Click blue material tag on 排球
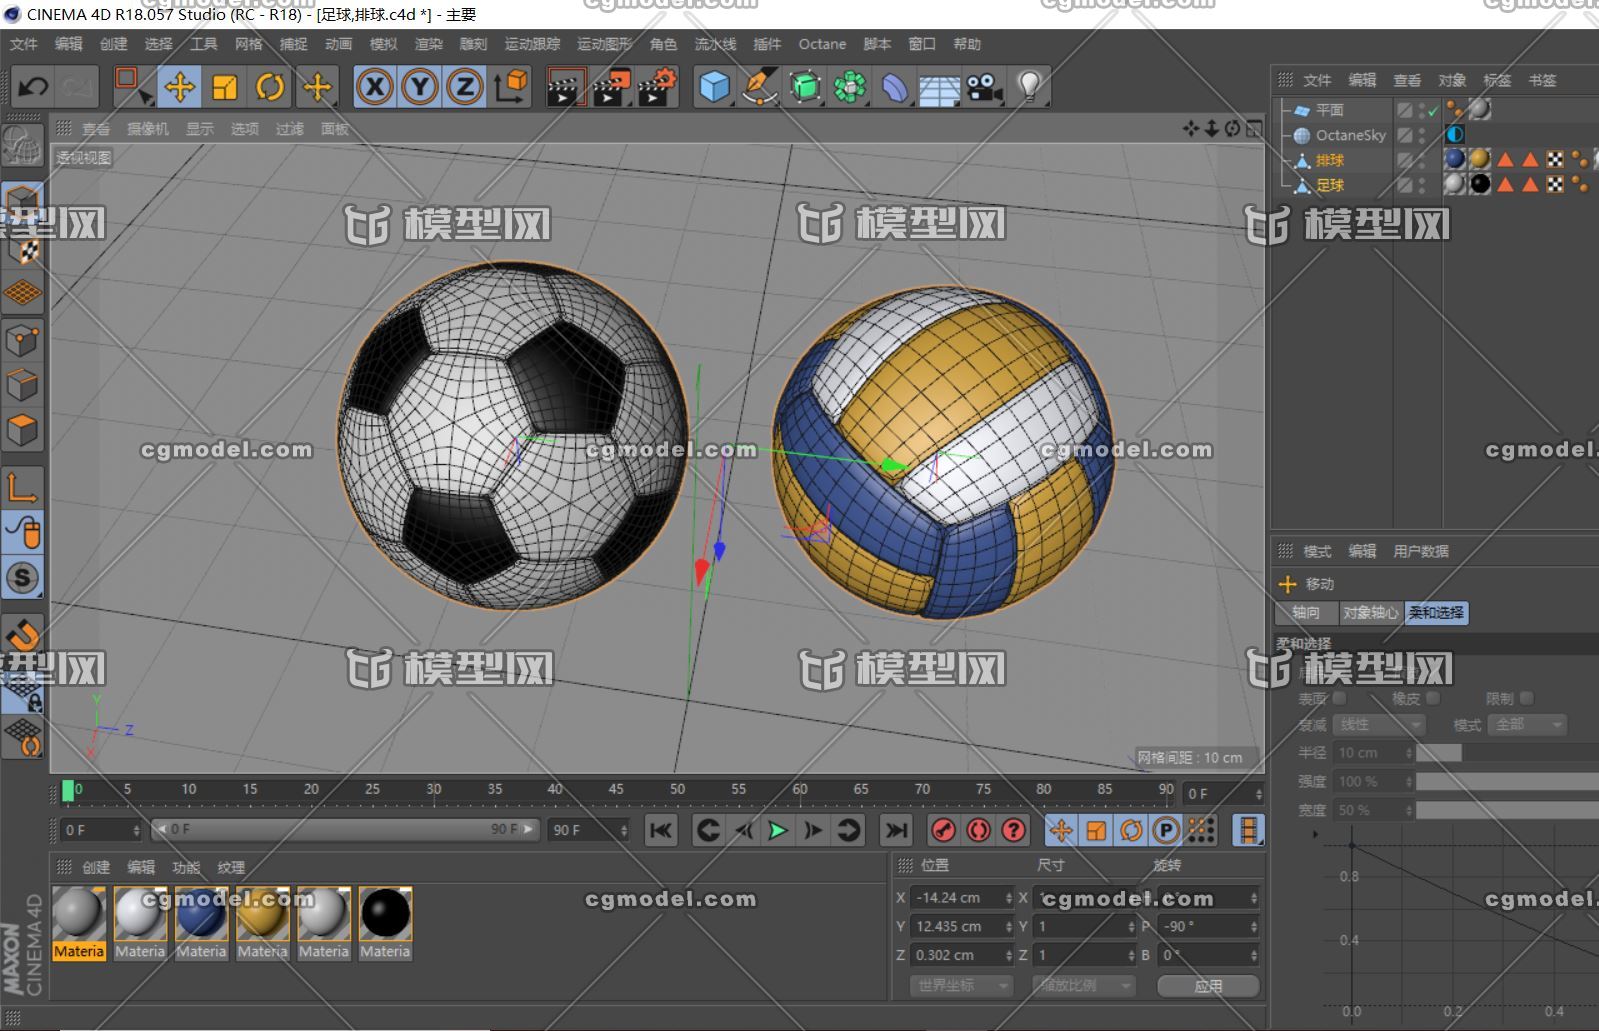Viewport: 1599px width, 1031px height. (x=1455, y=159)
